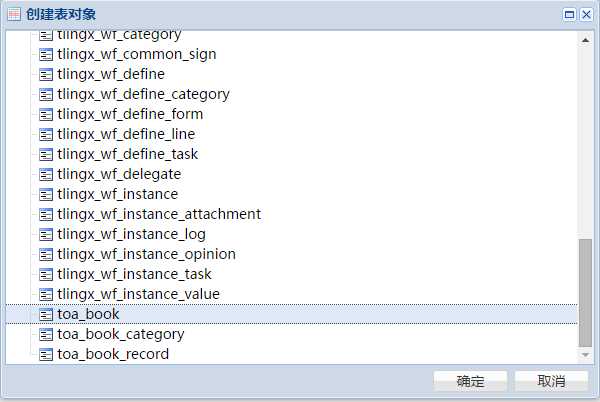The height and width of the screenshot is (402, 600).
Task: Click table icon next to tlingx_wf_define_form
Action: 46,114
